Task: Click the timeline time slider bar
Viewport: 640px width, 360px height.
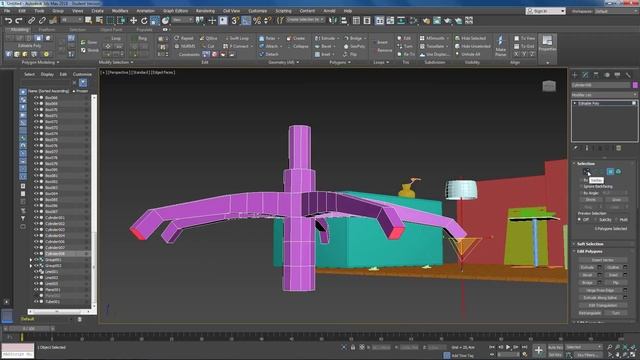Action: click(x=29, y=328)
